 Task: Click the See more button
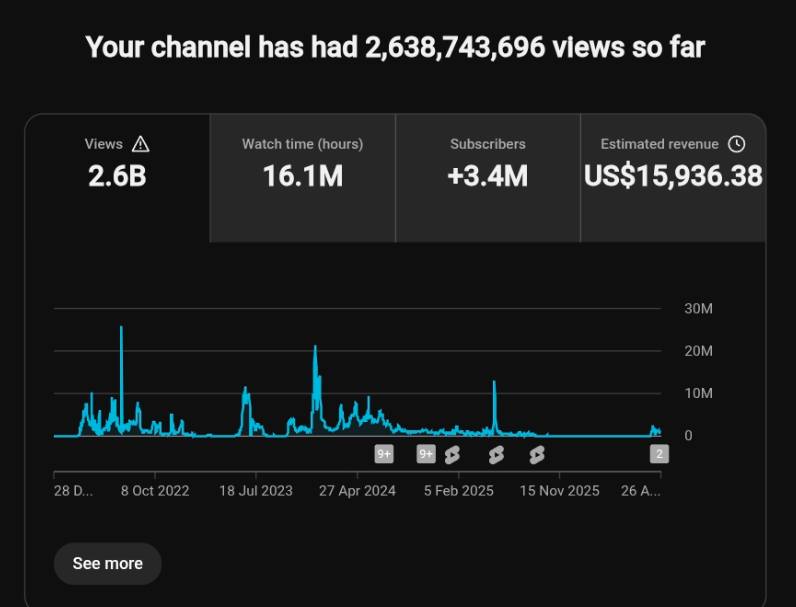108,563
